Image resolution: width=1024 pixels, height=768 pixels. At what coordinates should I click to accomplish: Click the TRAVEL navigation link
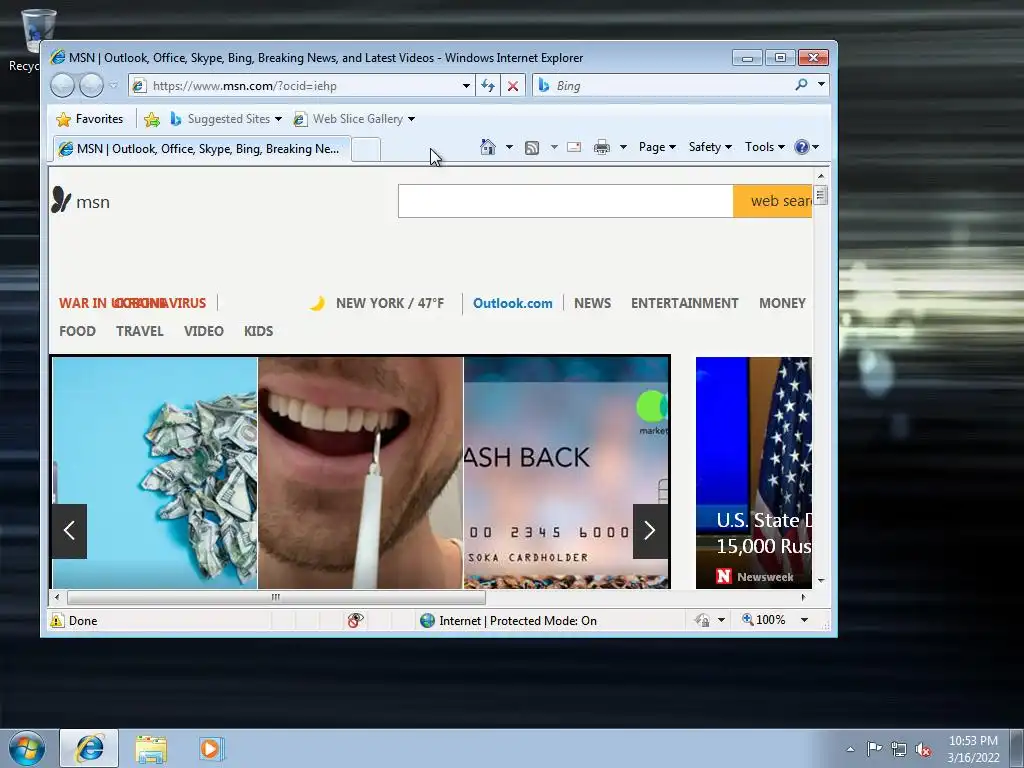tap(140, 331)
